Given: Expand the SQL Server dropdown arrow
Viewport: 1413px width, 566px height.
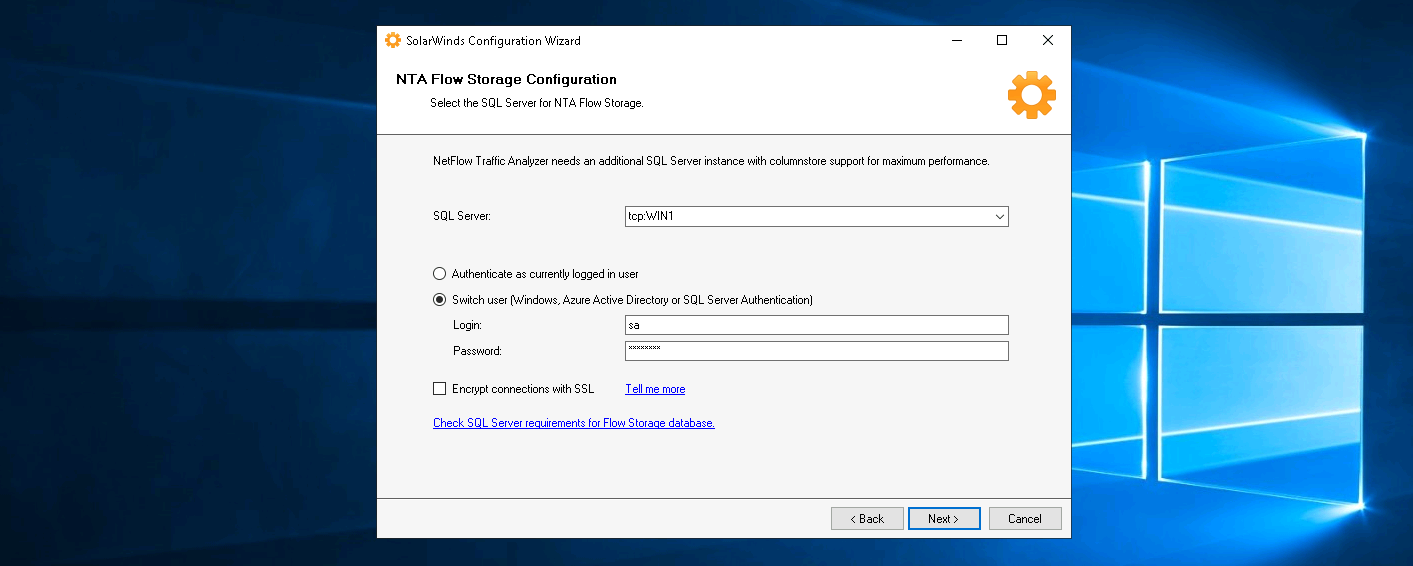Looking at the screenshot, I should coord(999,217).
